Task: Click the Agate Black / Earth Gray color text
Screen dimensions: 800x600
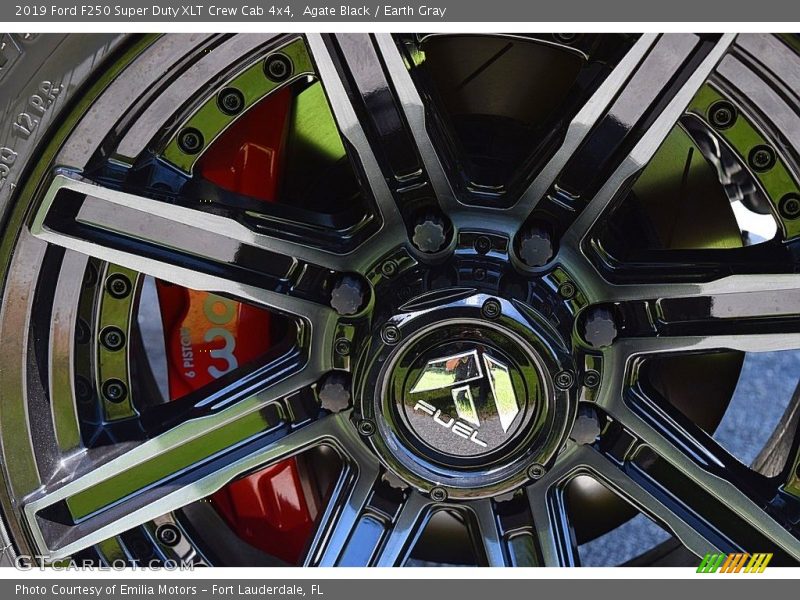Action: [x=374, y=11]
